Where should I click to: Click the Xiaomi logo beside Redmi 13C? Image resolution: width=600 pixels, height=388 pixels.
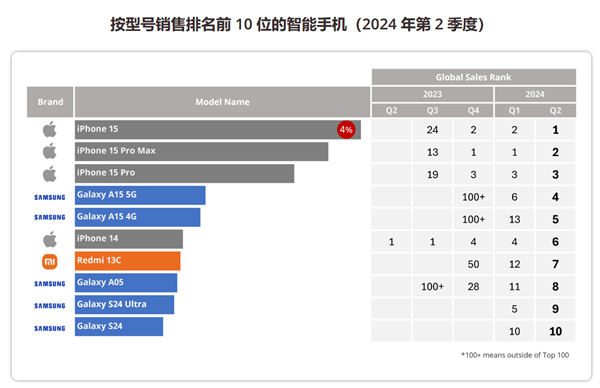(x=50, y=262)
